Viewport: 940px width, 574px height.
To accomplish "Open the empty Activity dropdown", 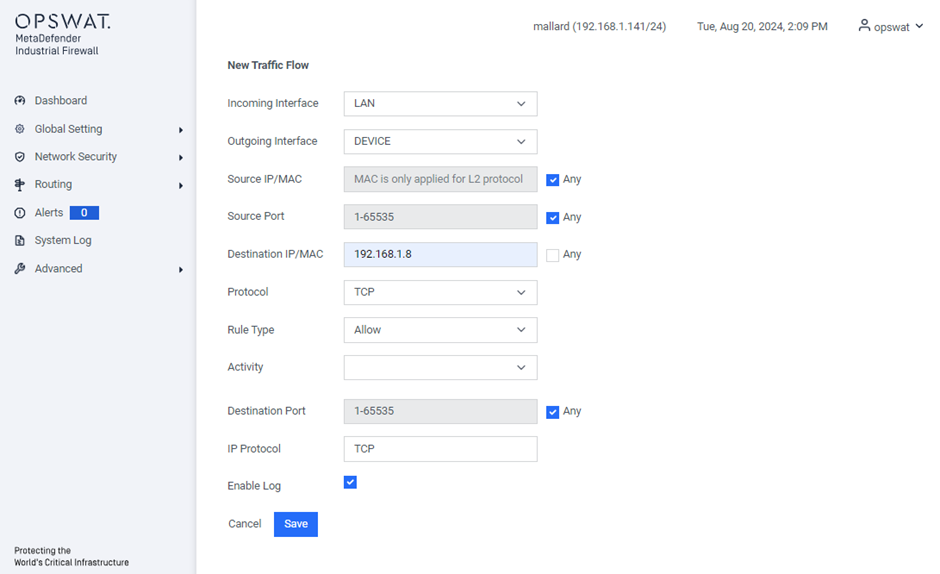I will pos(441,368).
